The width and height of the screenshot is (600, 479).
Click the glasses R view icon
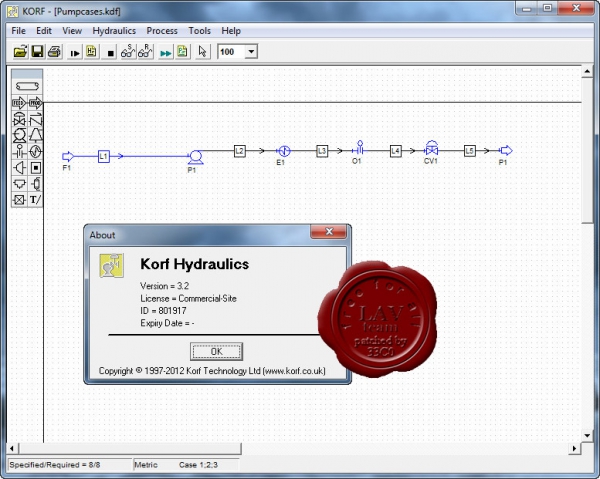(145, 52)
